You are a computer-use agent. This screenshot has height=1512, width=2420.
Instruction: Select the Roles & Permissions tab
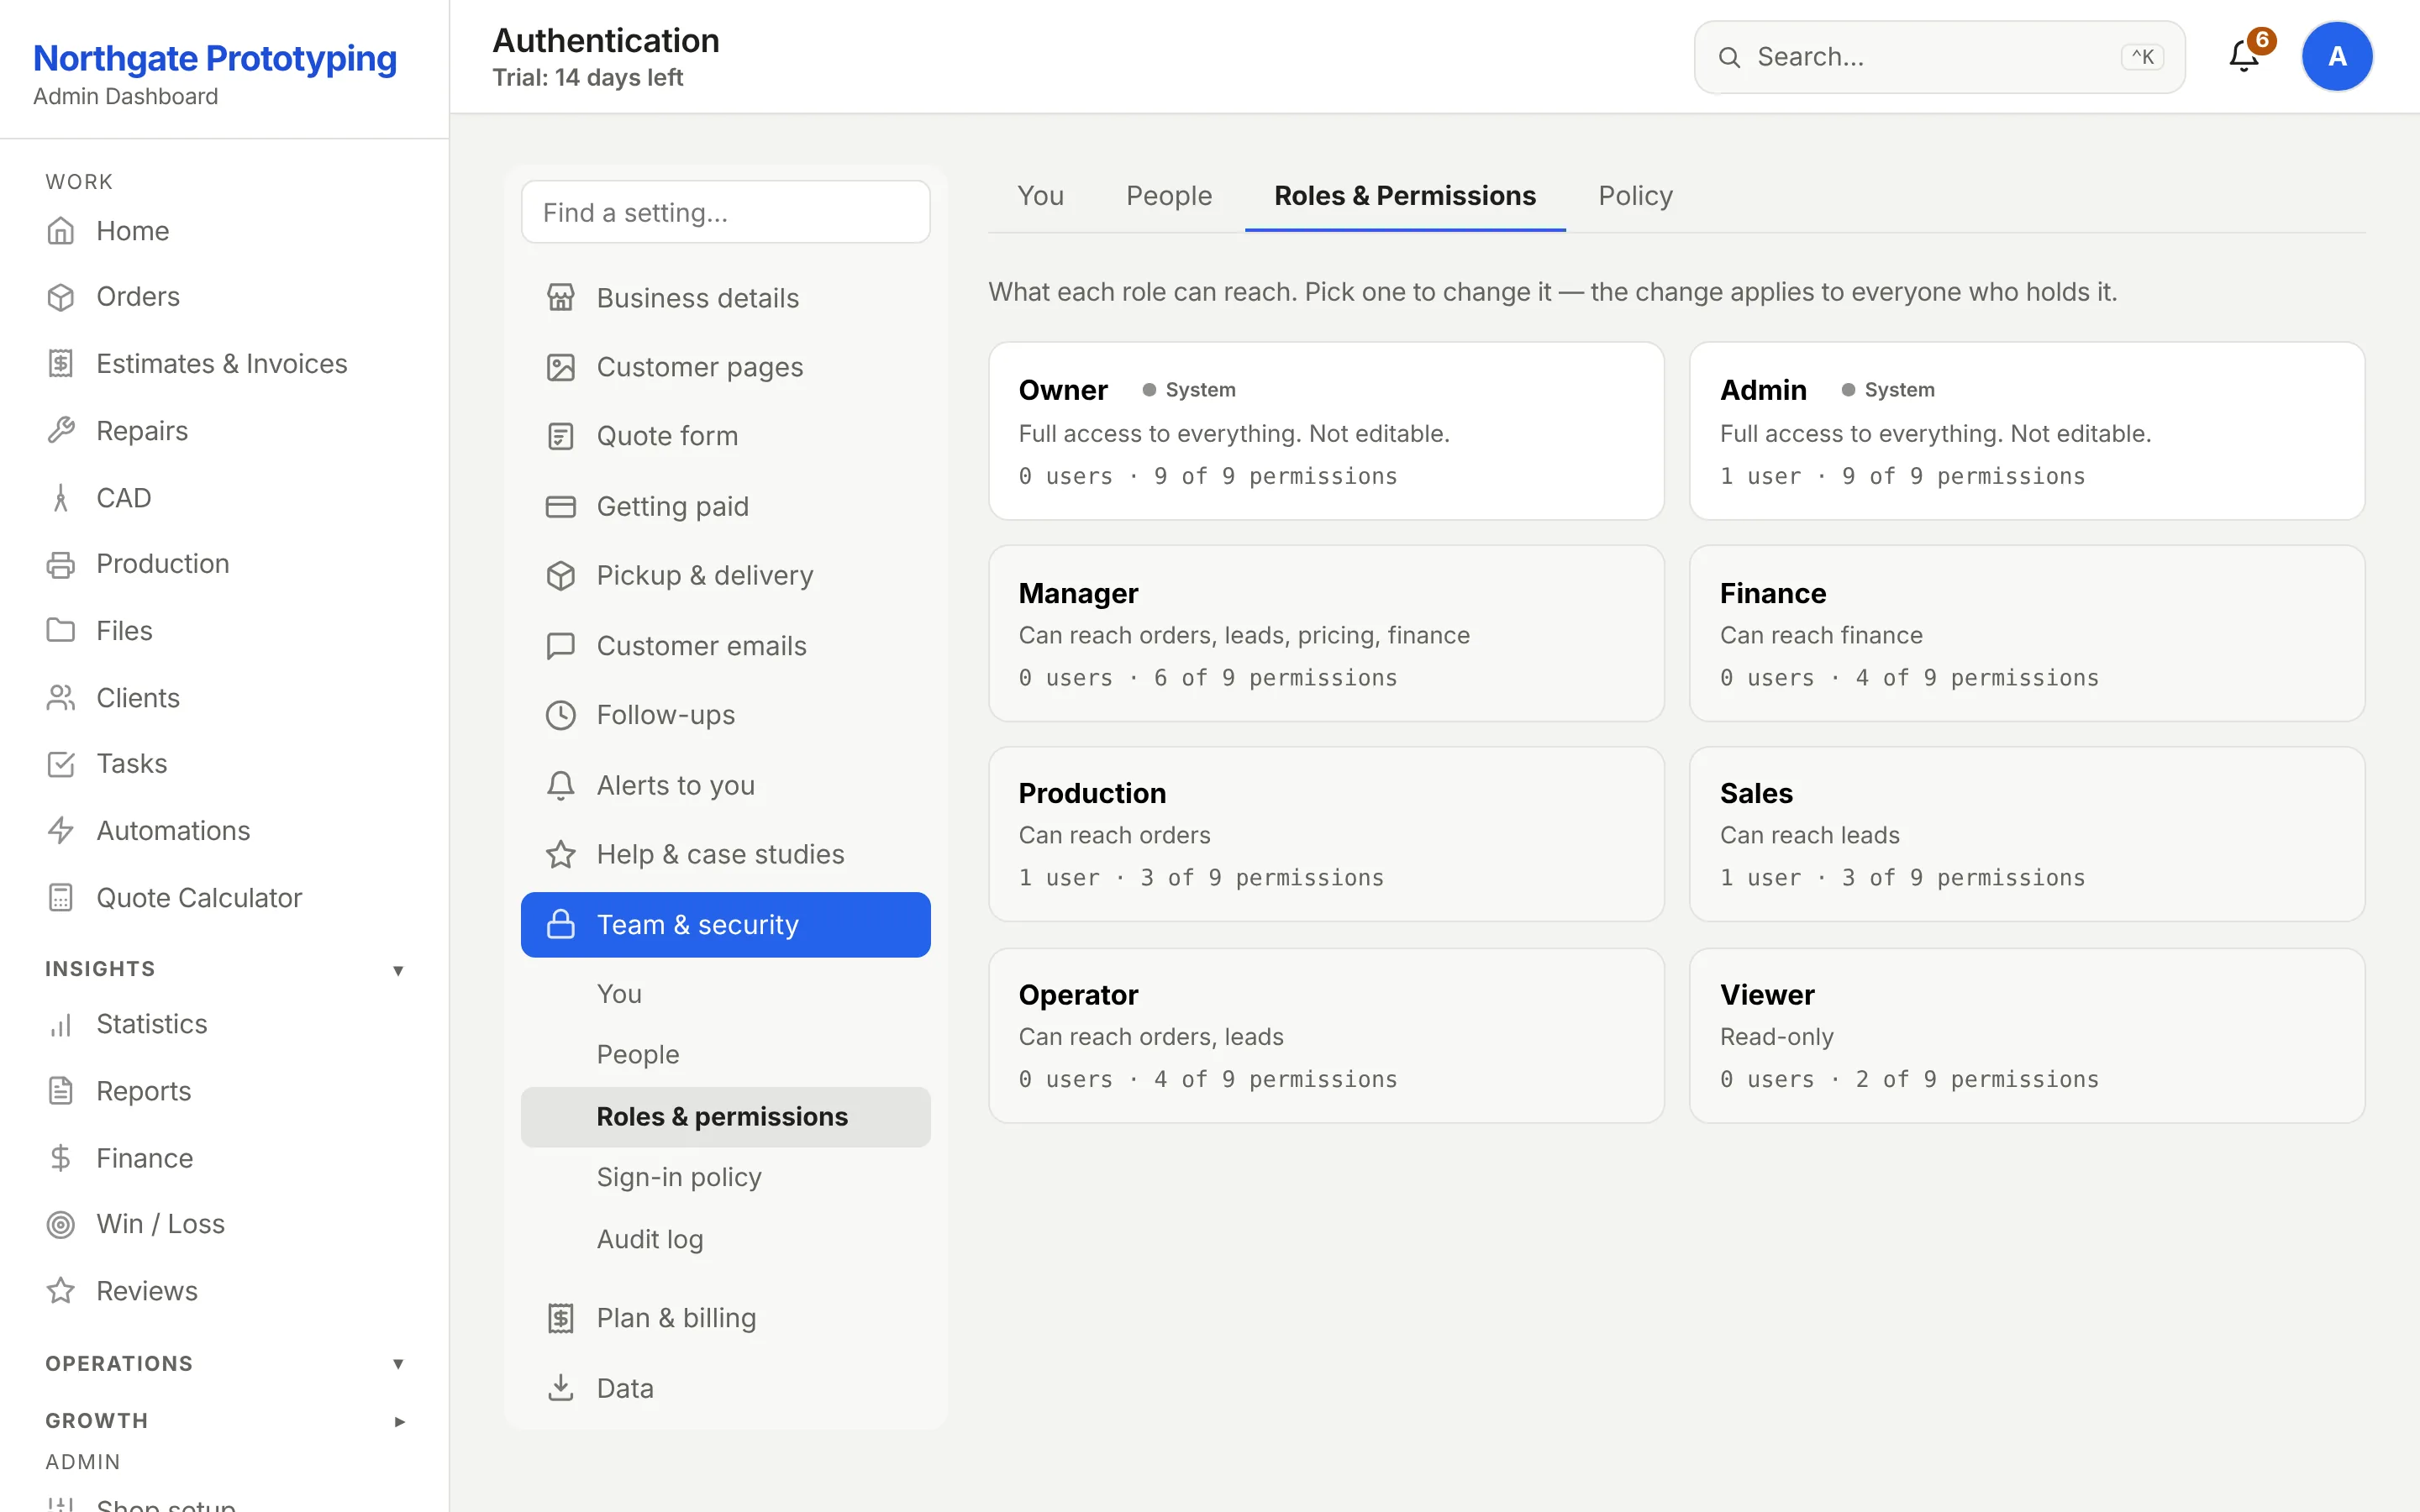pos(1405,196)
